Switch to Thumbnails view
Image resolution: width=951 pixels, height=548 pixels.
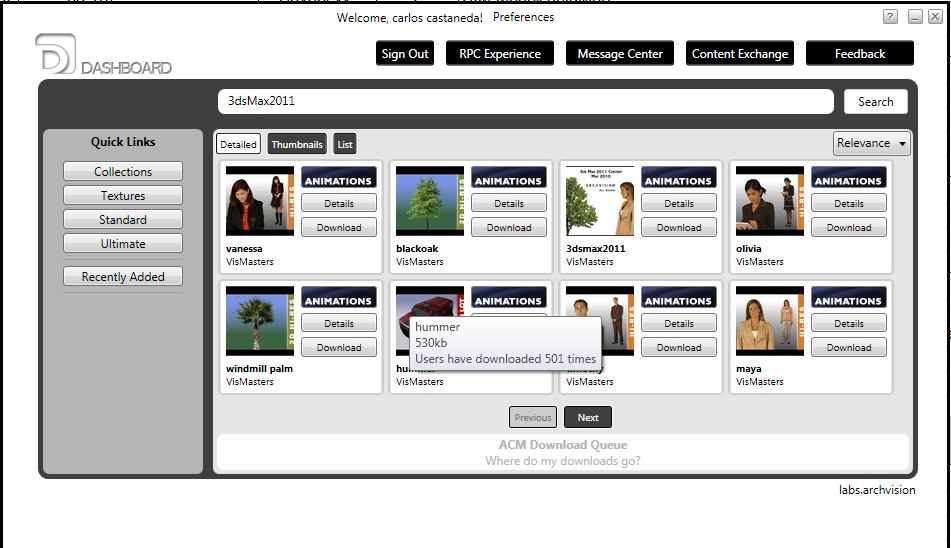297,144
